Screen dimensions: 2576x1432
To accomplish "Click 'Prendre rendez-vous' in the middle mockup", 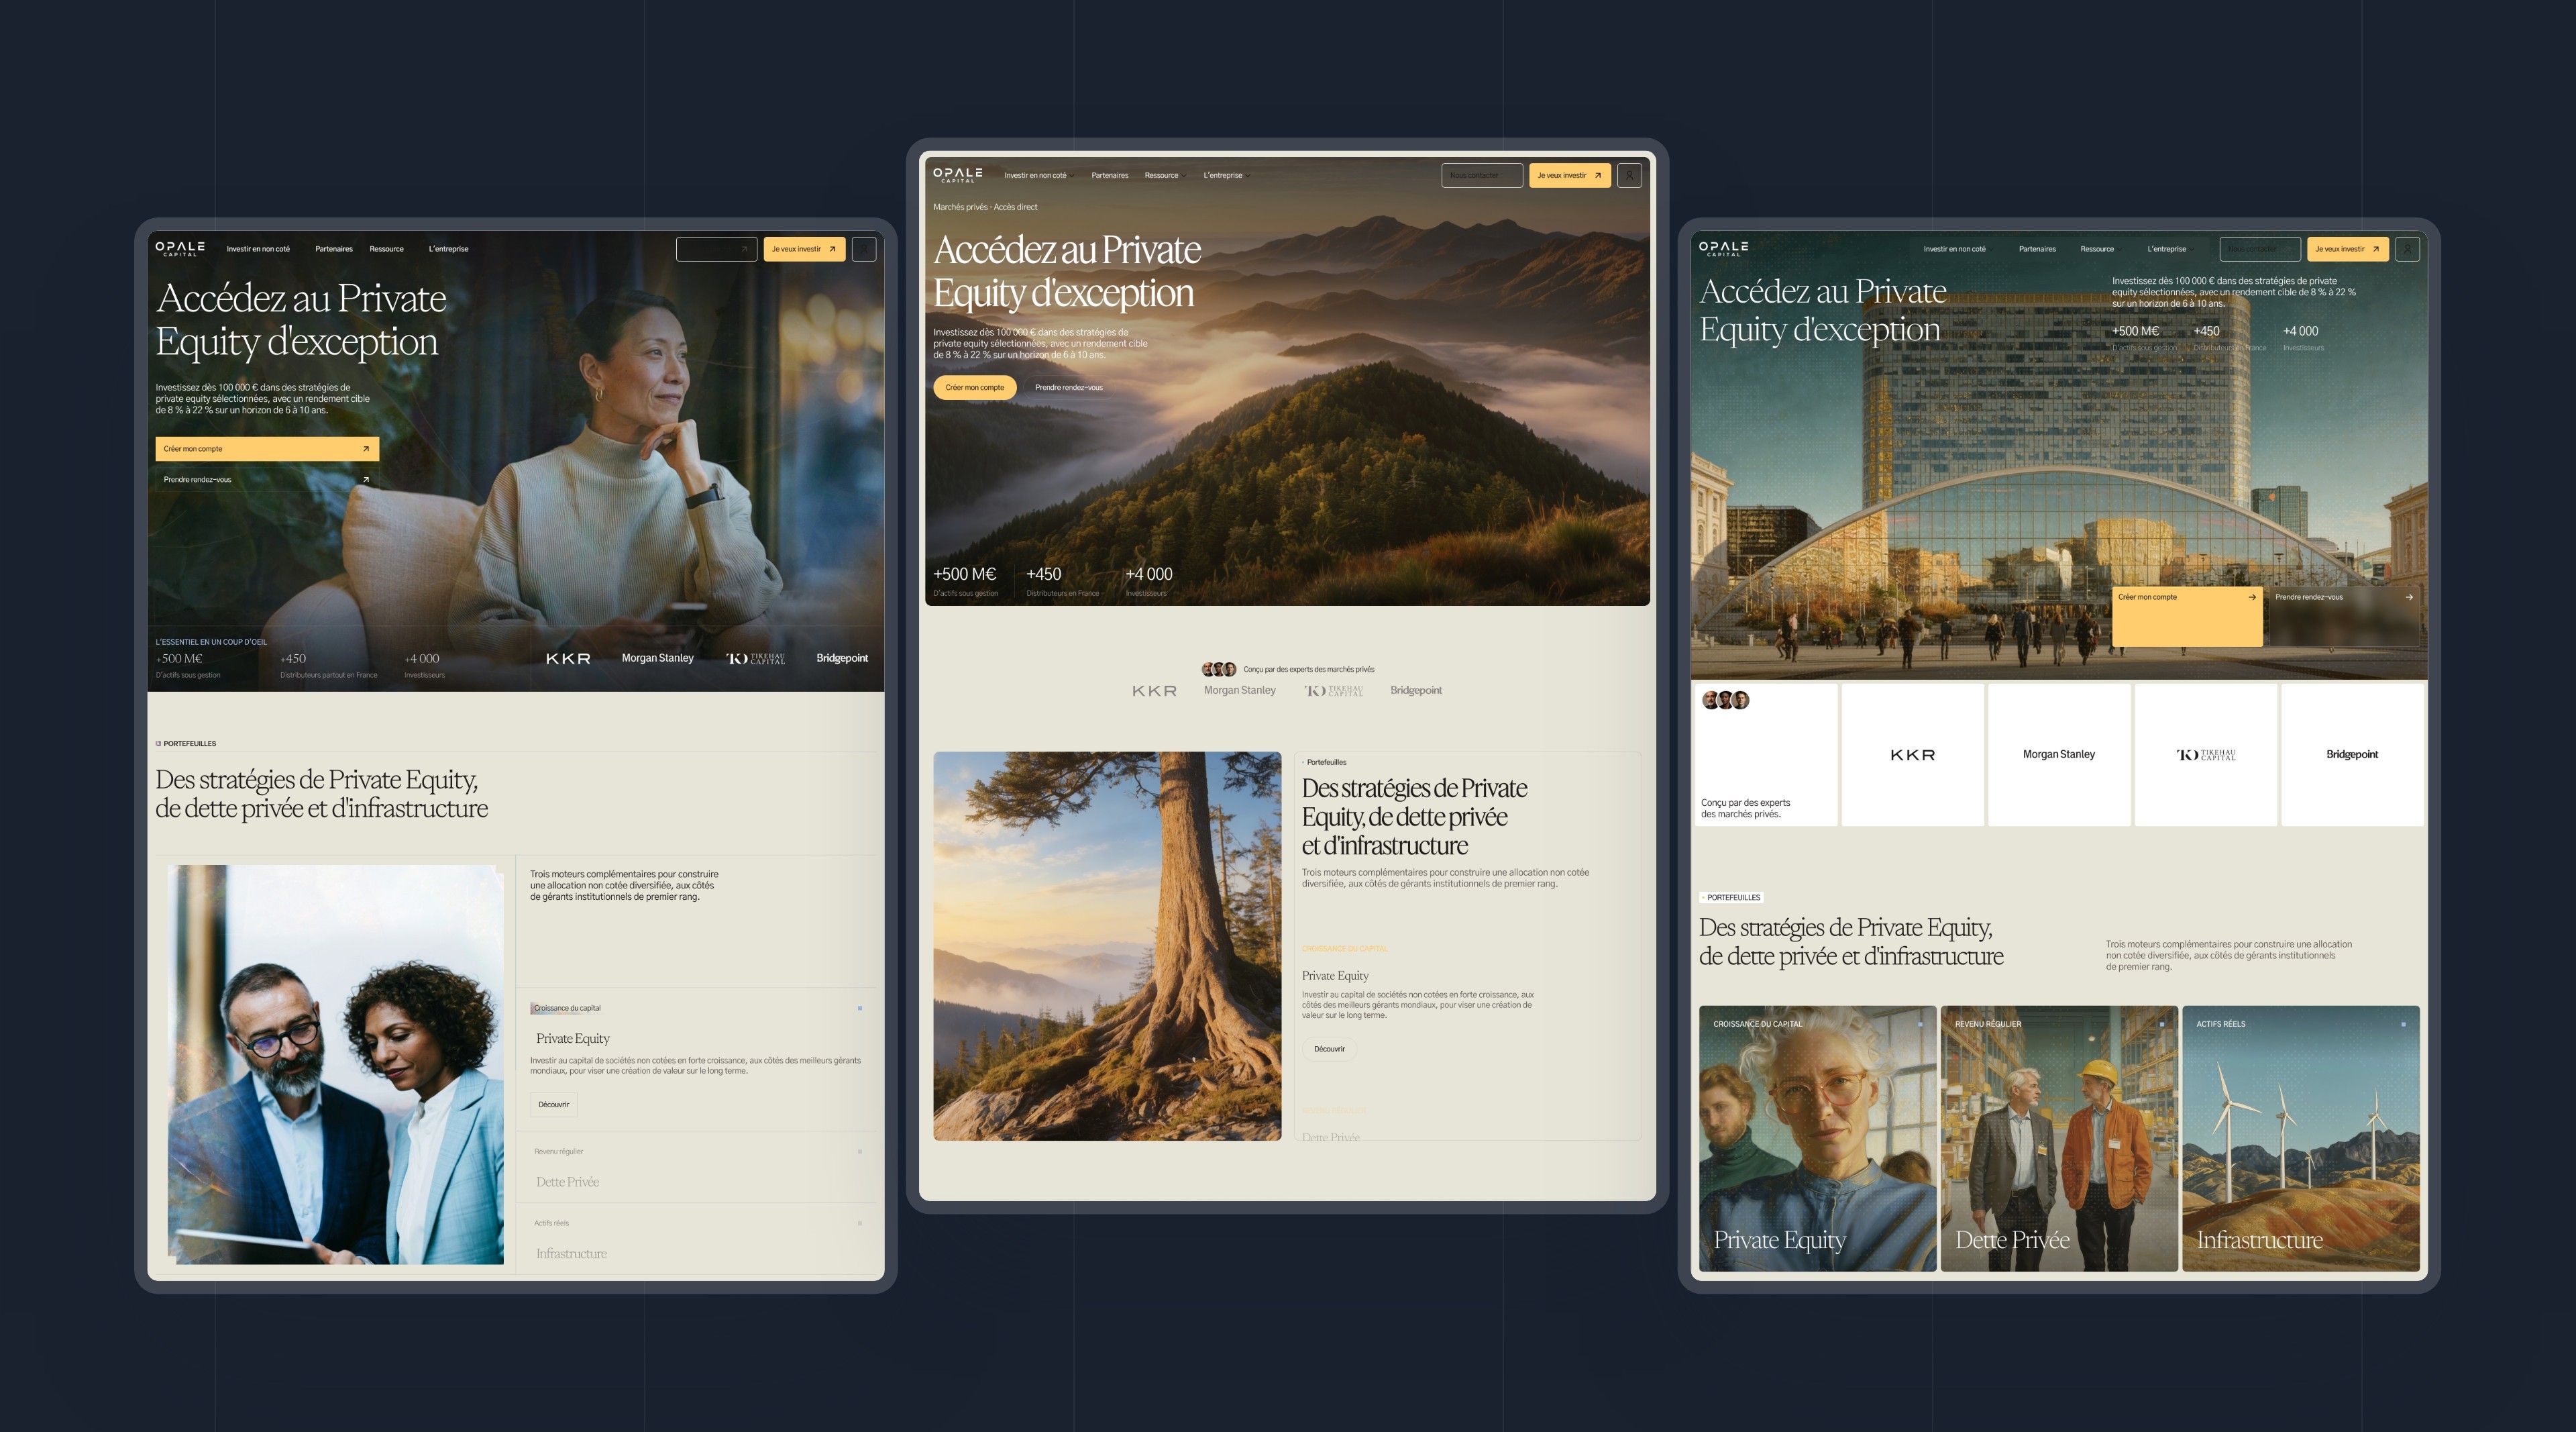I will [1069, 388].
